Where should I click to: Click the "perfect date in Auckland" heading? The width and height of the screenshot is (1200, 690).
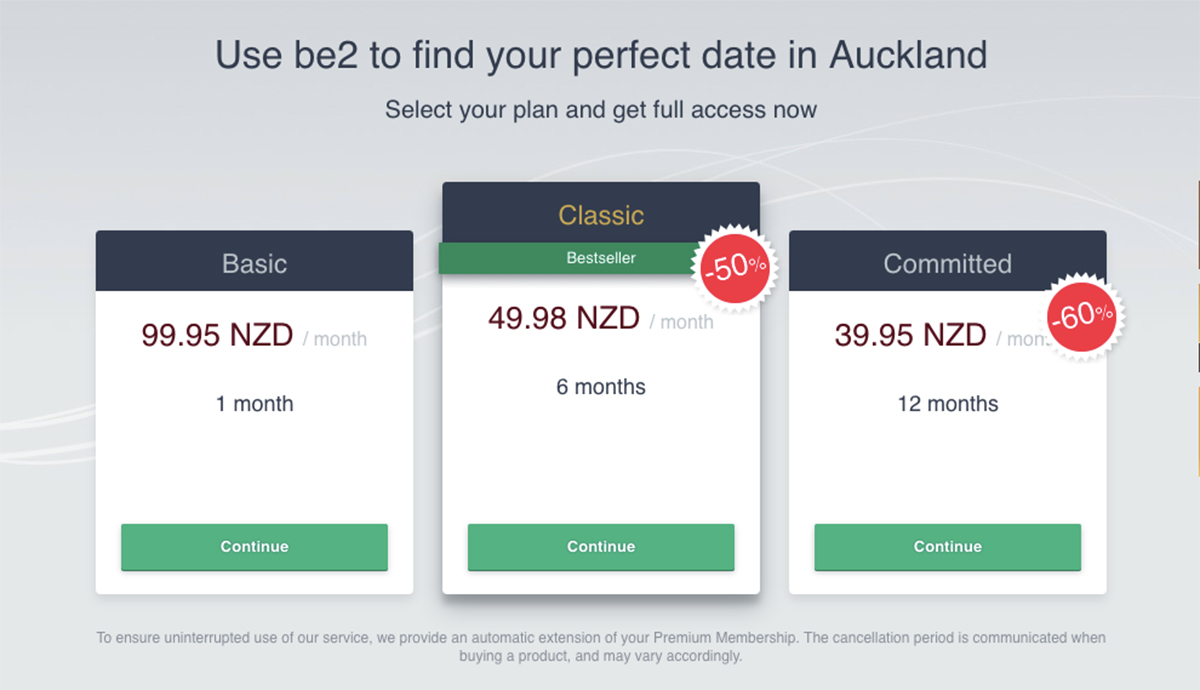[x=601, y=54]
